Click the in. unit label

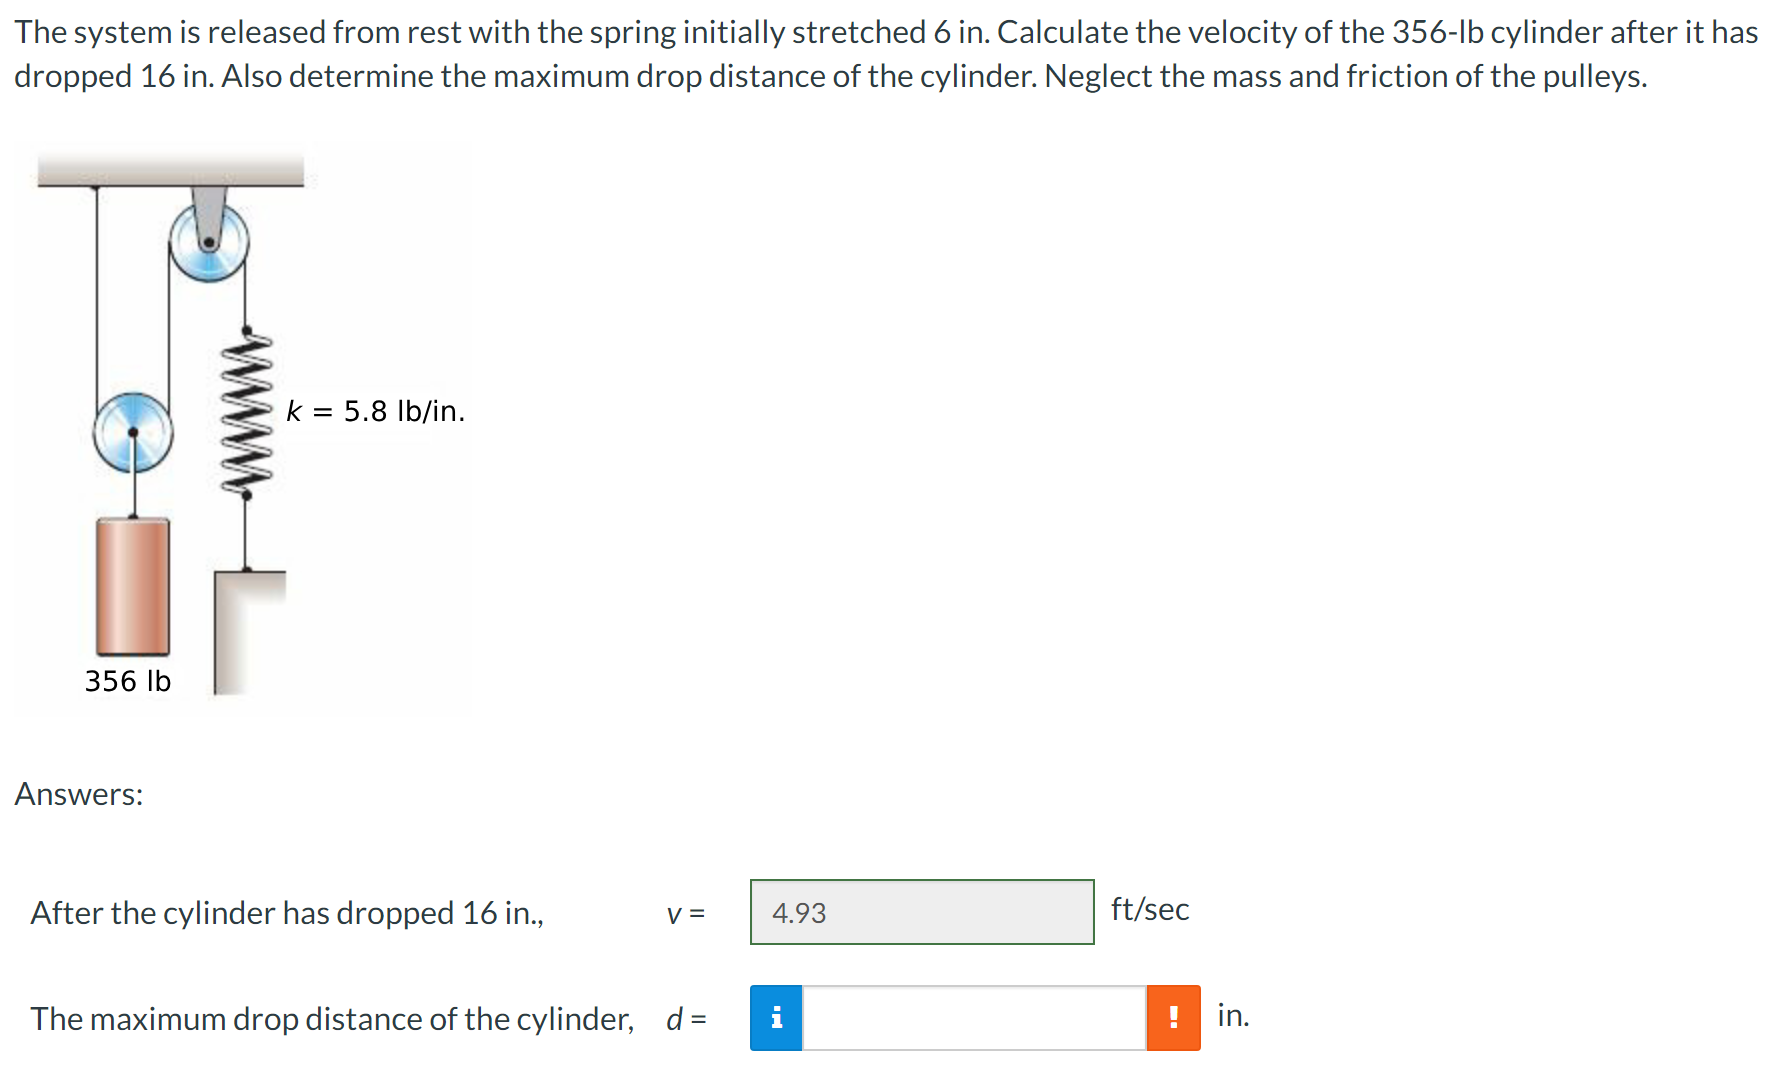1233,1015
